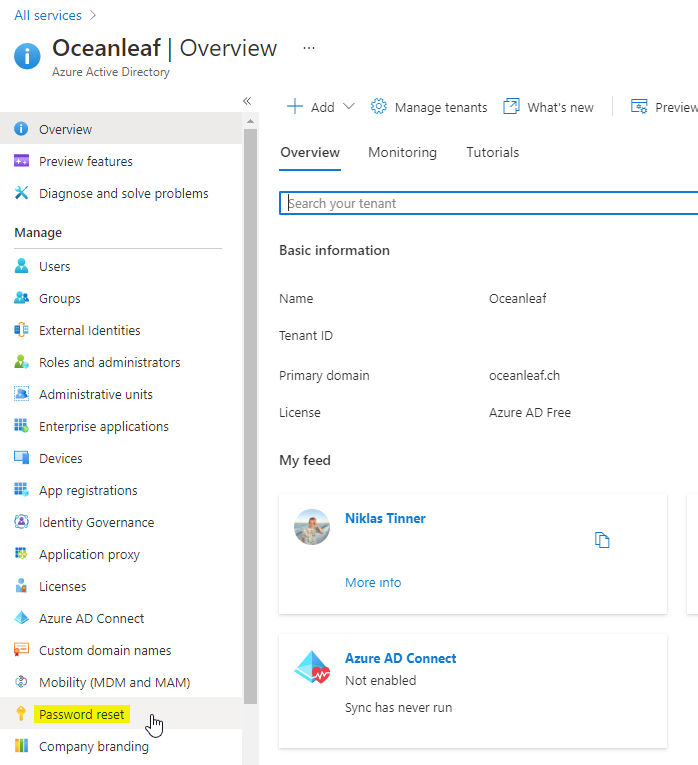Click the Diagnose and solve problems icon
The image size is (698, 765).
(21, 193)
